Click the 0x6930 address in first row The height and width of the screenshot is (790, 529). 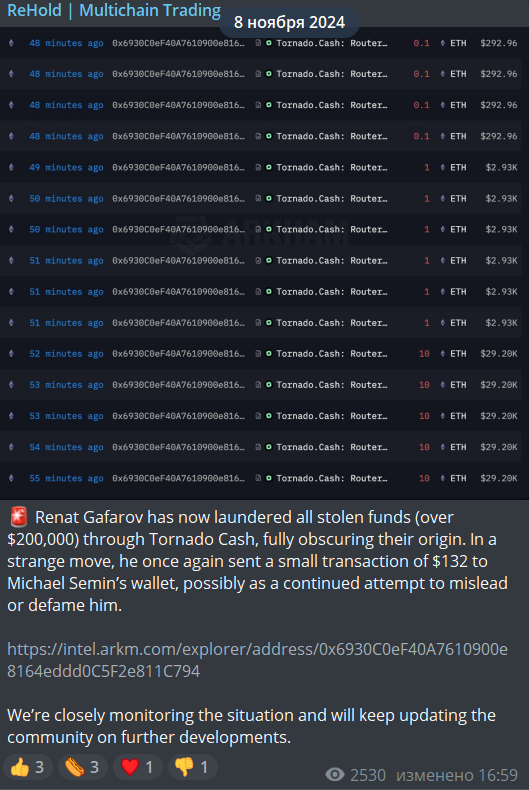click(x=178, y=43)
